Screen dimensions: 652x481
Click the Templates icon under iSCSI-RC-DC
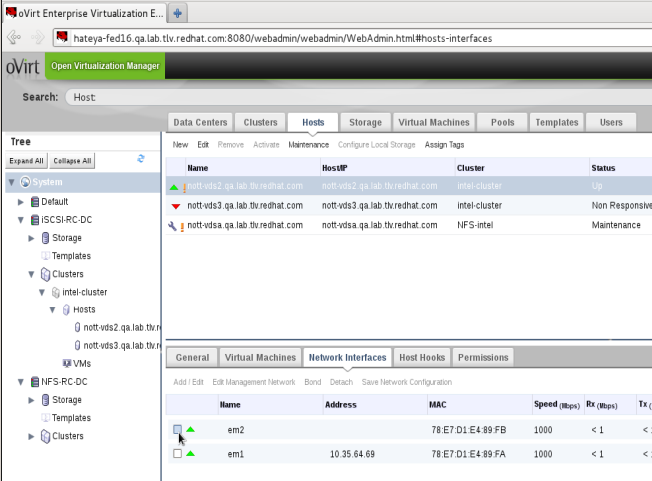click(45, 256)
